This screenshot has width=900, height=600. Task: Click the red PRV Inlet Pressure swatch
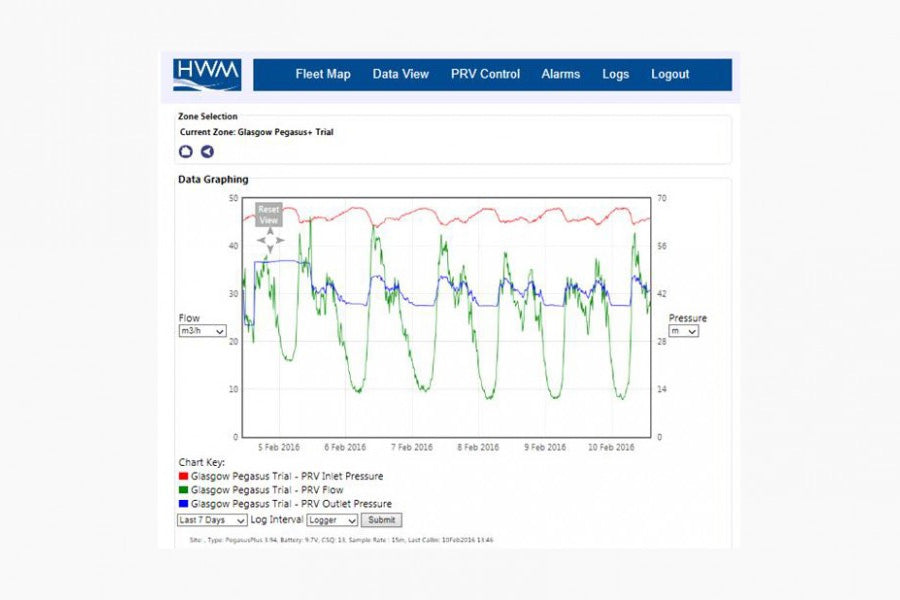183,476
